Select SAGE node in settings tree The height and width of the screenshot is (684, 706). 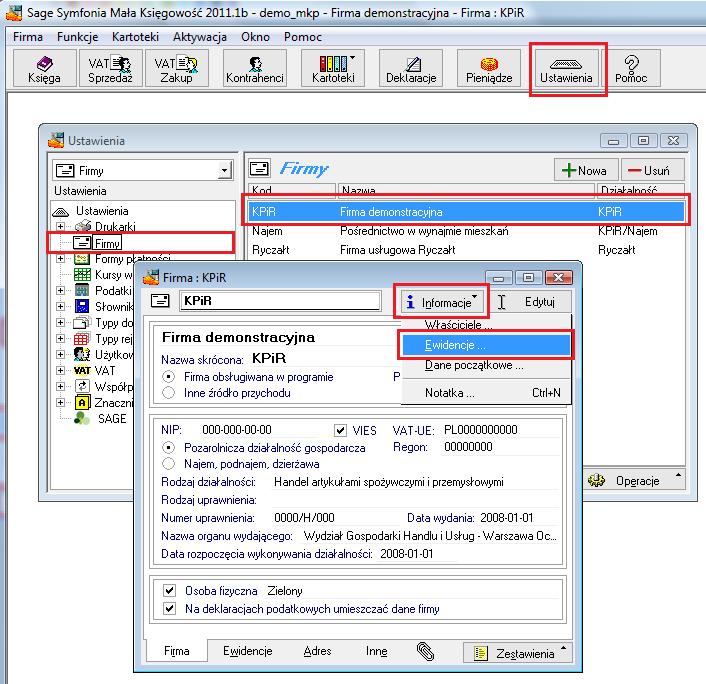pyautogui.click(x=112, y=419)
